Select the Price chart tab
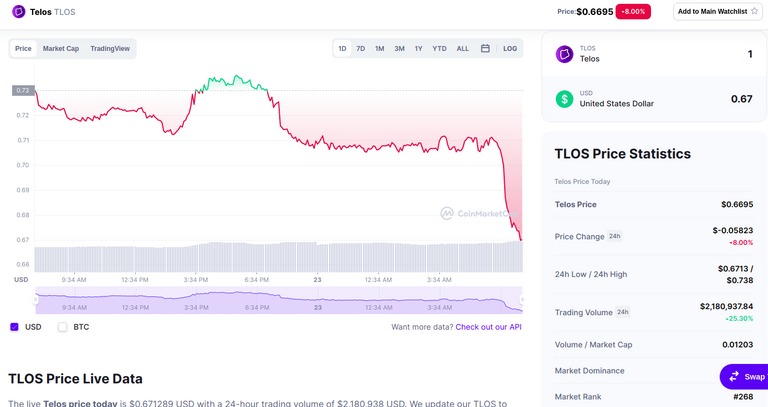The width and height of the screenshot is (768, 407). click(23, 48)
